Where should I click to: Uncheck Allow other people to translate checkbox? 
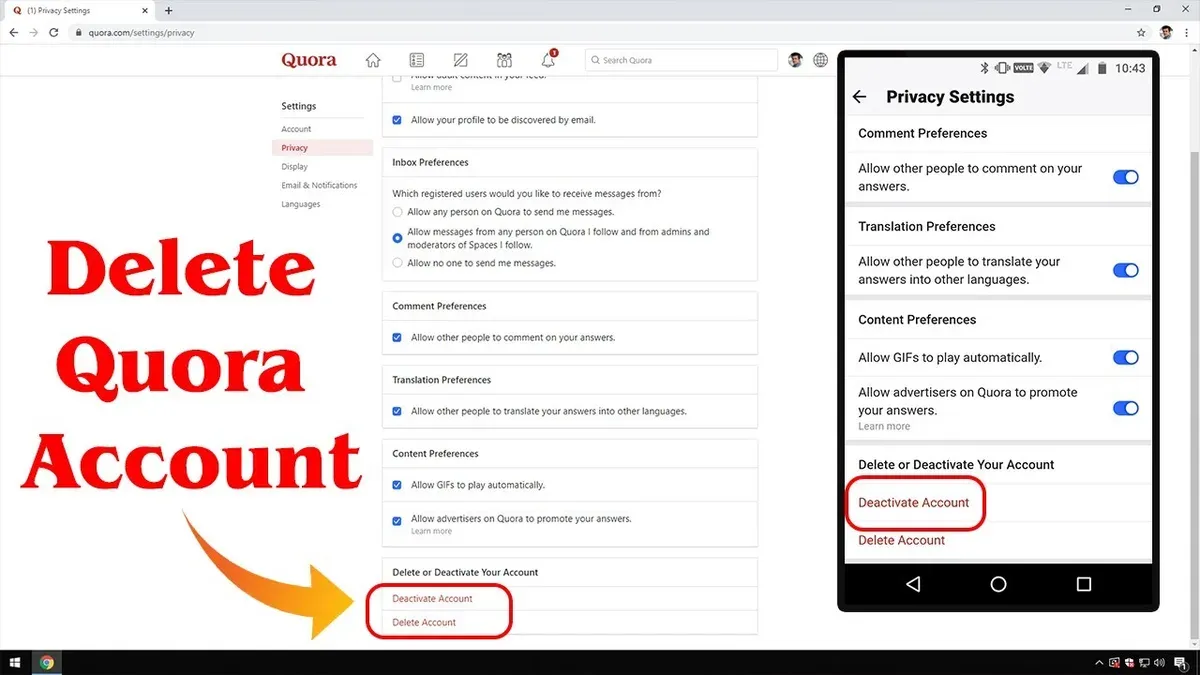tap(397, 411)
